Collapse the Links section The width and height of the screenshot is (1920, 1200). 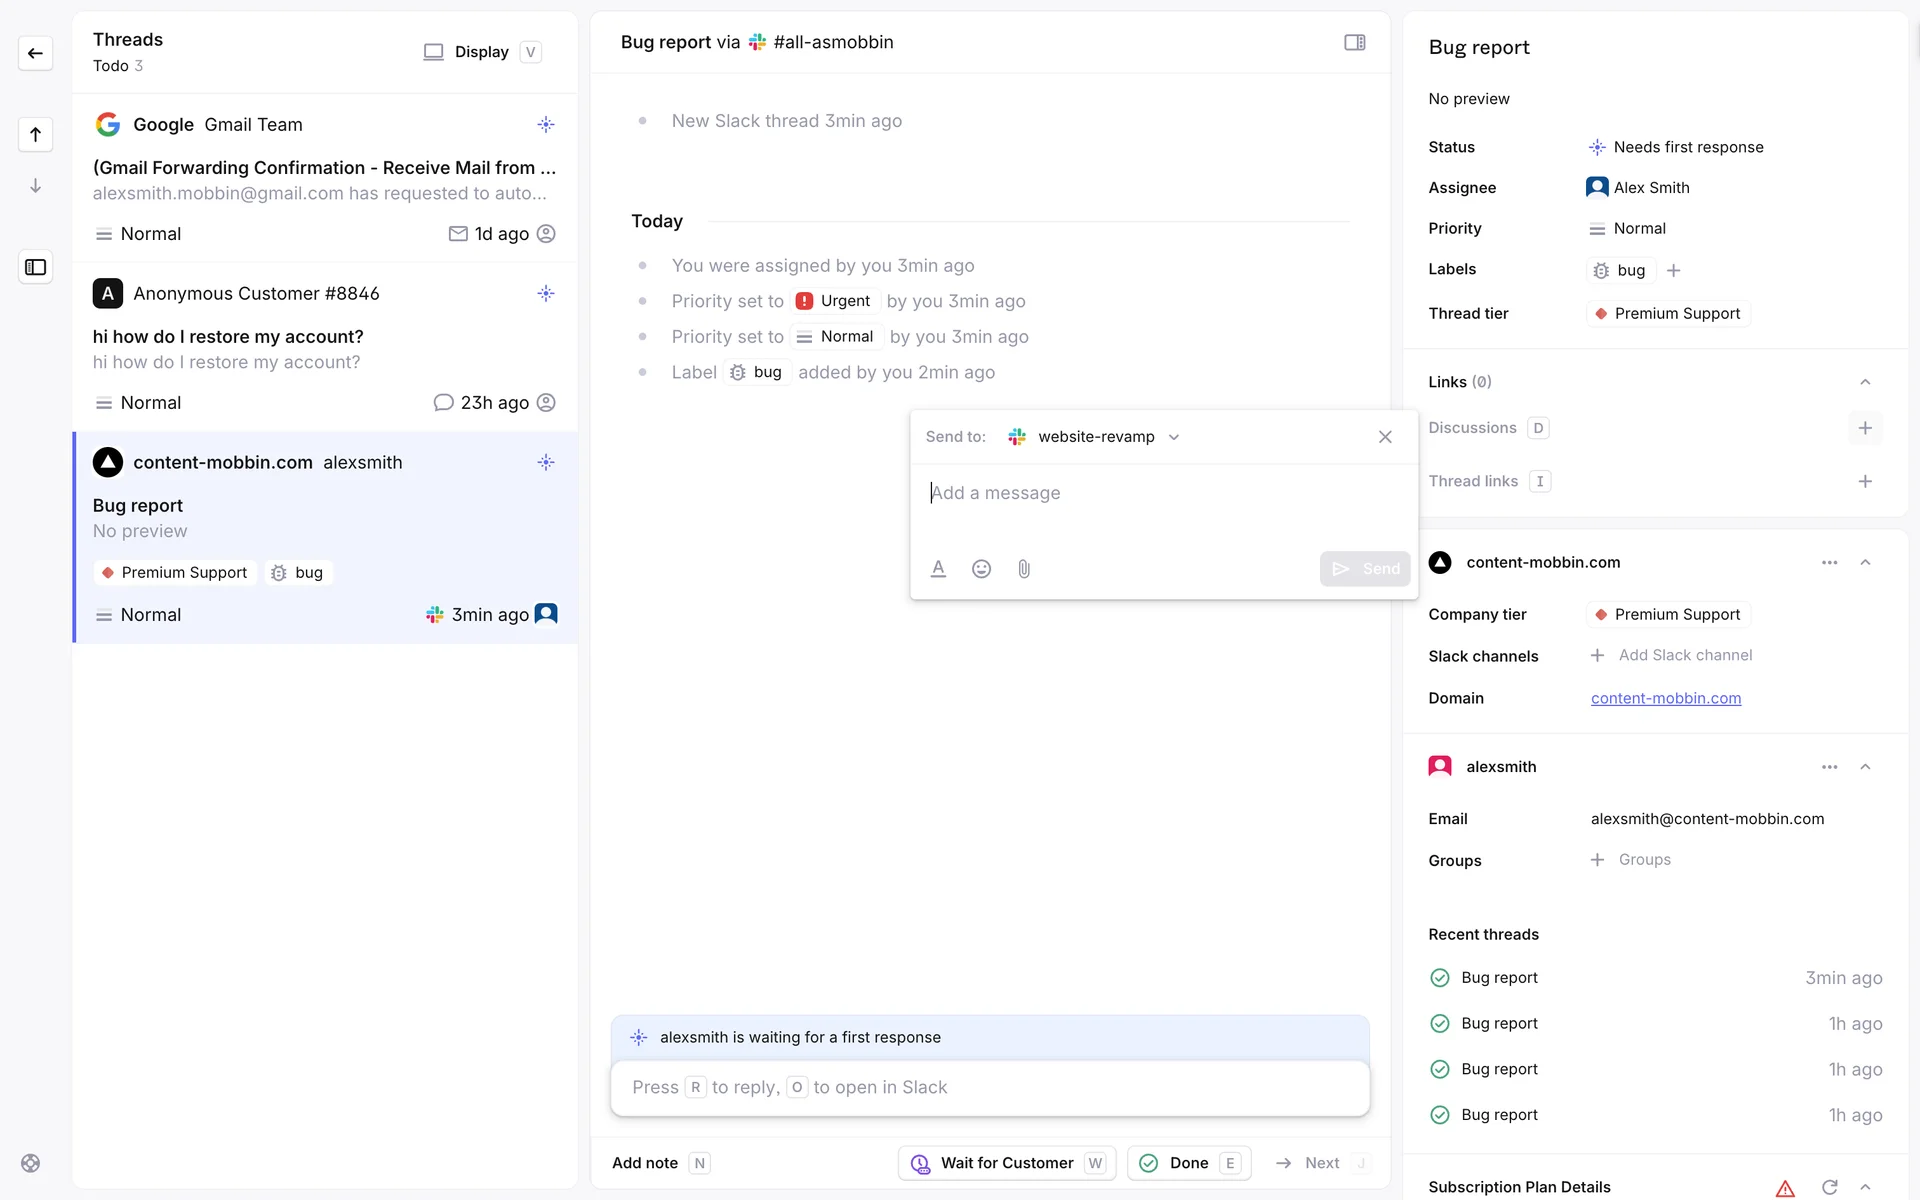(x=1865, y=382)
